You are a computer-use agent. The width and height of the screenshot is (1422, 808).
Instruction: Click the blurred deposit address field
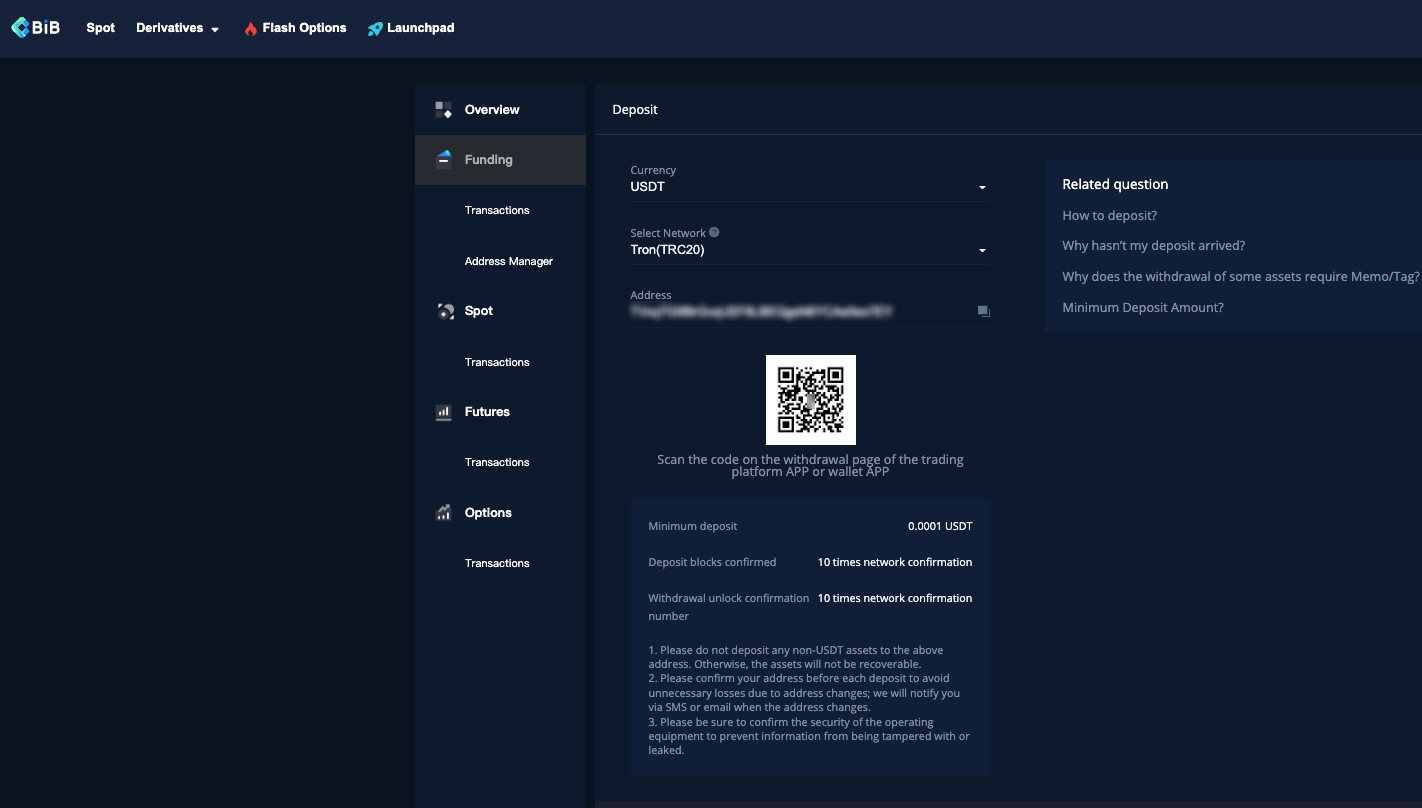(x=761, y=312)
